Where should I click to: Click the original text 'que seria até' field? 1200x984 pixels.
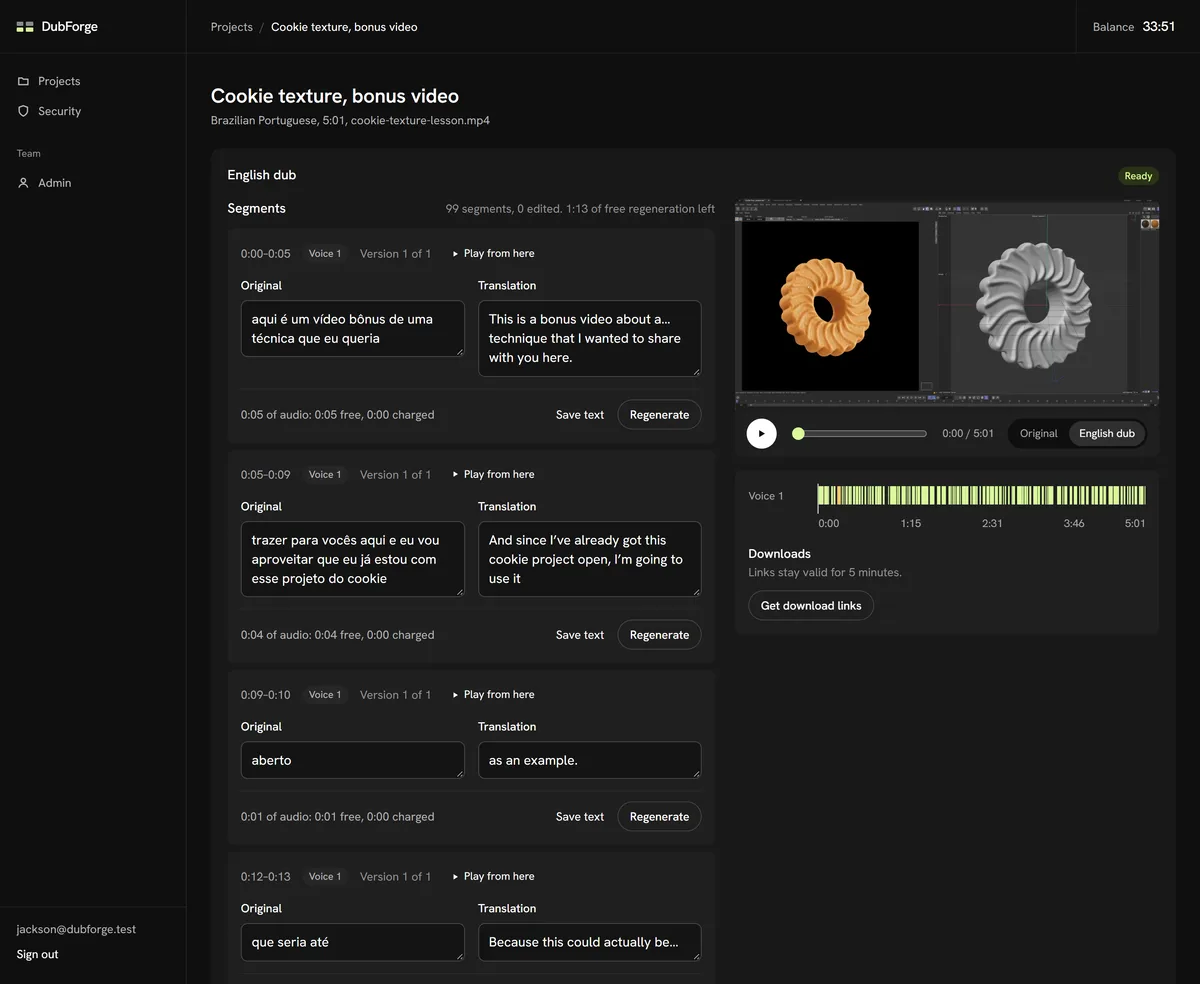coord(352,942)
